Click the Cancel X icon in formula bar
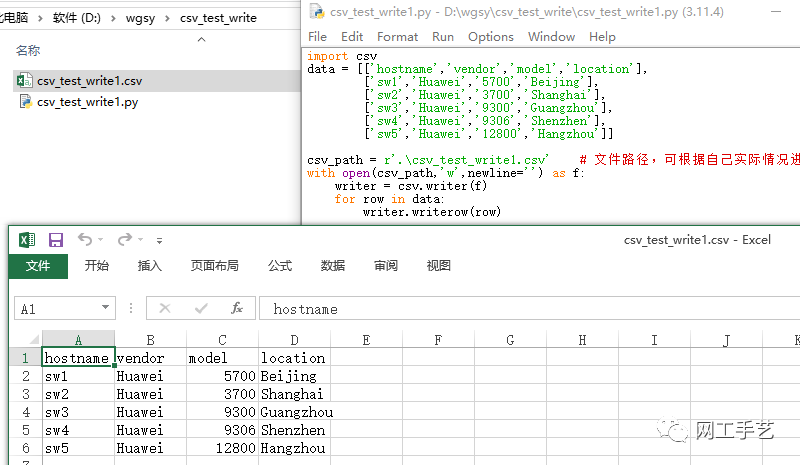Viewport: 800px width, 465px height. pos(165,308)
